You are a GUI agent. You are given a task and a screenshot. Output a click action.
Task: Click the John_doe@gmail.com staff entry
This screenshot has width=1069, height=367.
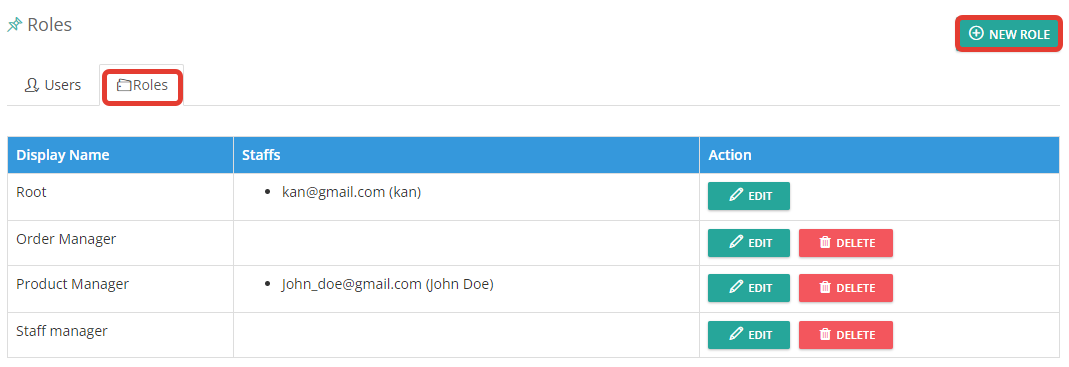point(387,284)
